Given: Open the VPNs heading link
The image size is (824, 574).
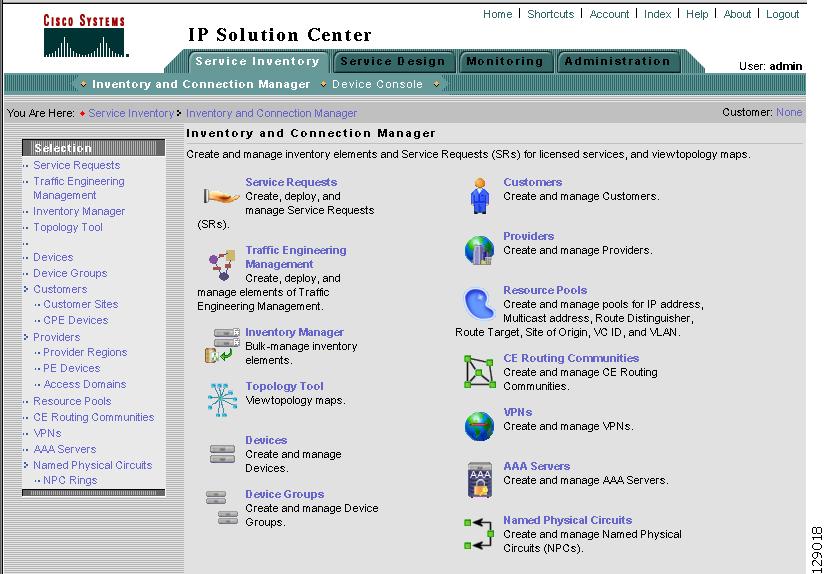Looking at the screenshot, I should [x=518, y=412].
